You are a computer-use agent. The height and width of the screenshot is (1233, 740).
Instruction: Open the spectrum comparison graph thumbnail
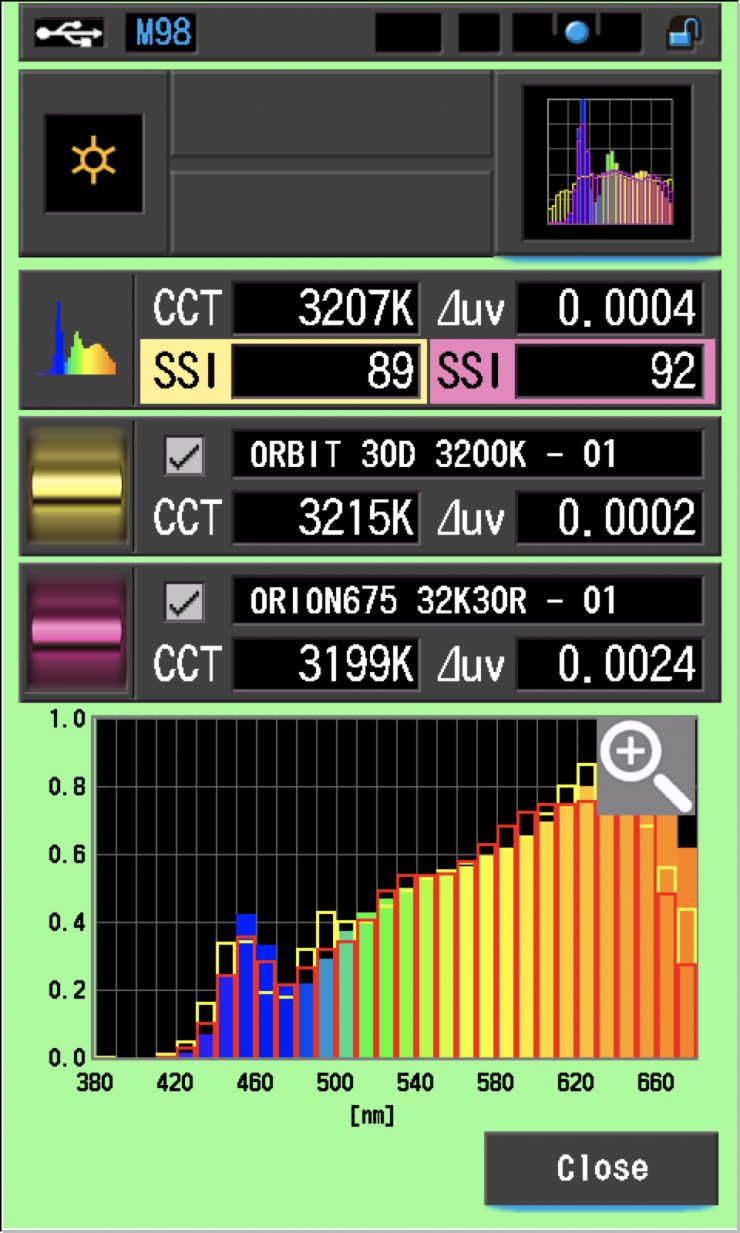point(607,163)
